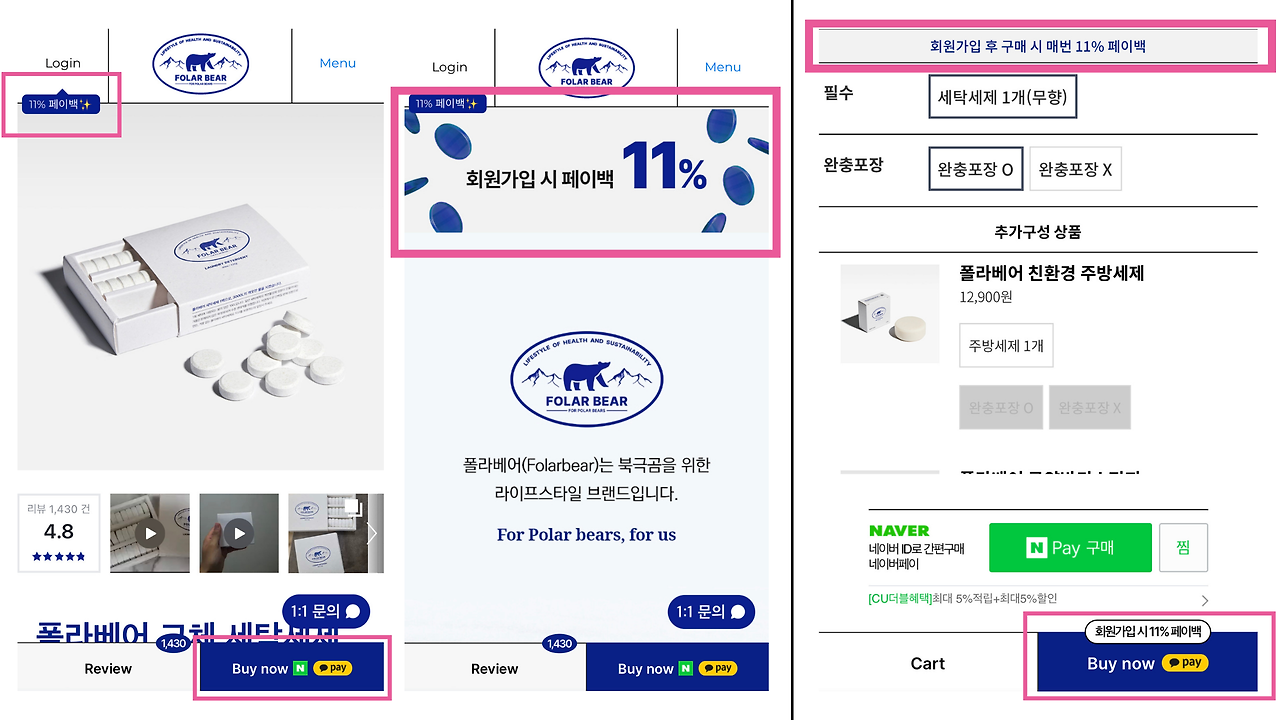Expand the CU더블혜택 benefits chevron

click(x=1204, y=600)
